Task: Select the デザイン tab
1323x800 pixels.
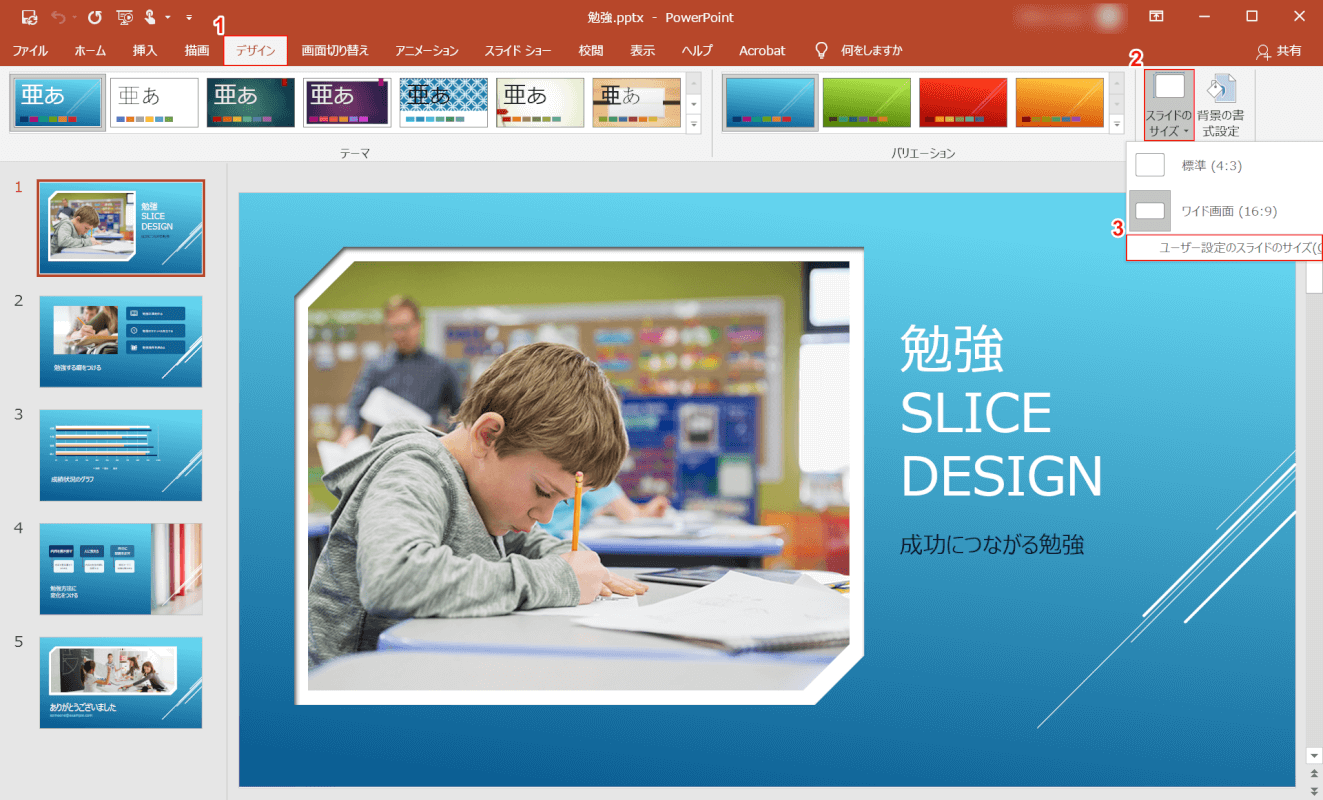Action: pyautogui.click(x=256, y=50)
